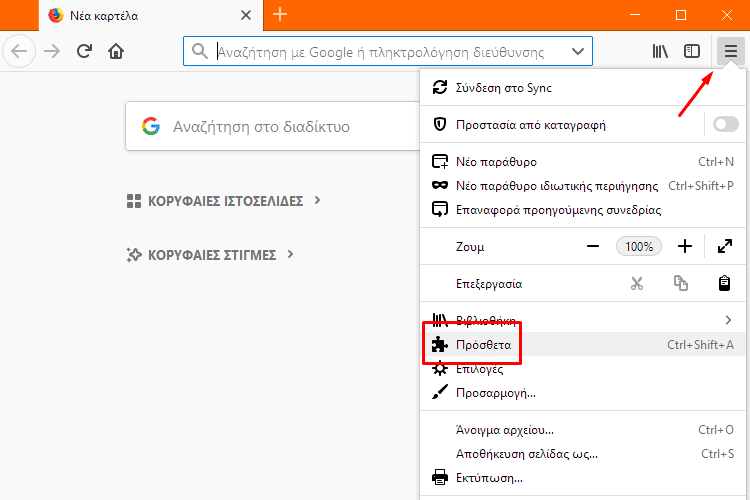Open the hamburger application menu button

click(x=730, y=51)
